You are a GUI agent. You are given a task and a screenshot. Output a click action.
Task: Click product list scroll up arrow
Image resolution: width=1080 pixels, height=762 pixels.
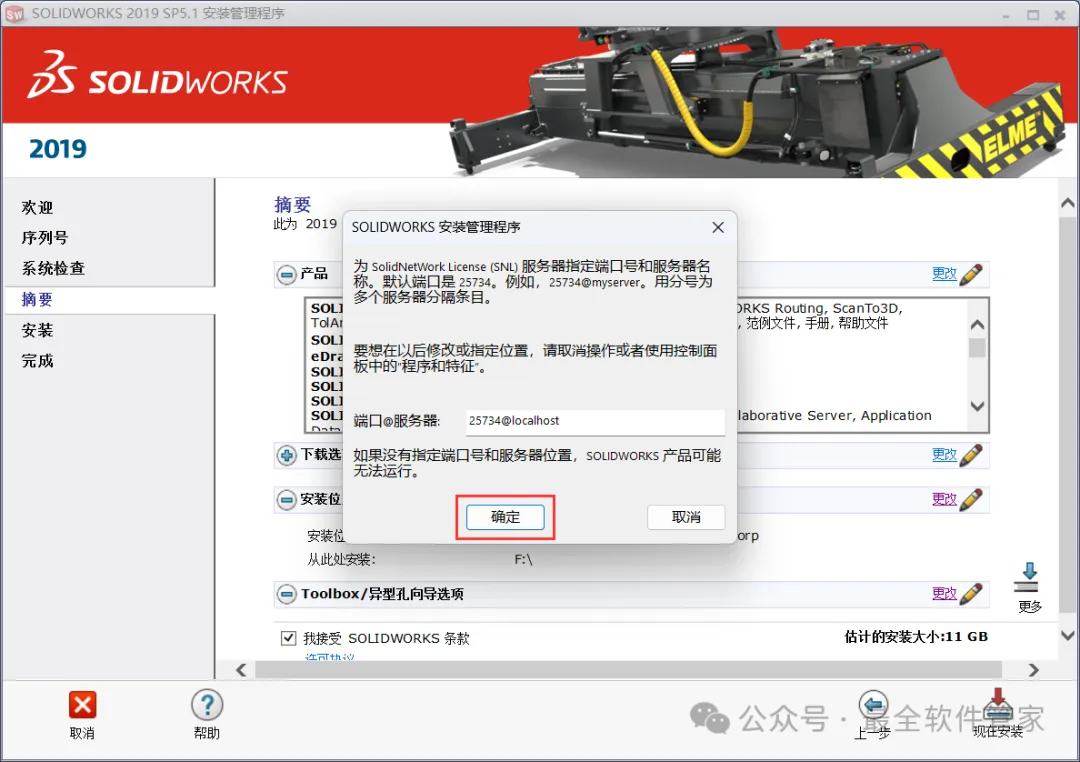point(977,325)
